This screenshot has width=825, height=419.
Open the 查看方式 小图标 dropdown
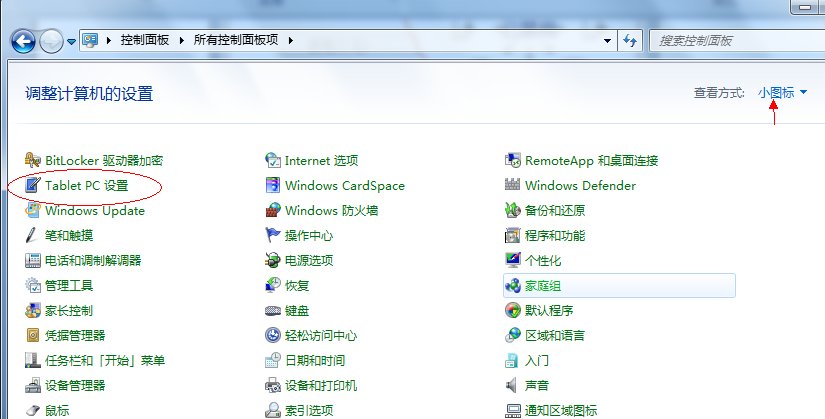(782, 93)
